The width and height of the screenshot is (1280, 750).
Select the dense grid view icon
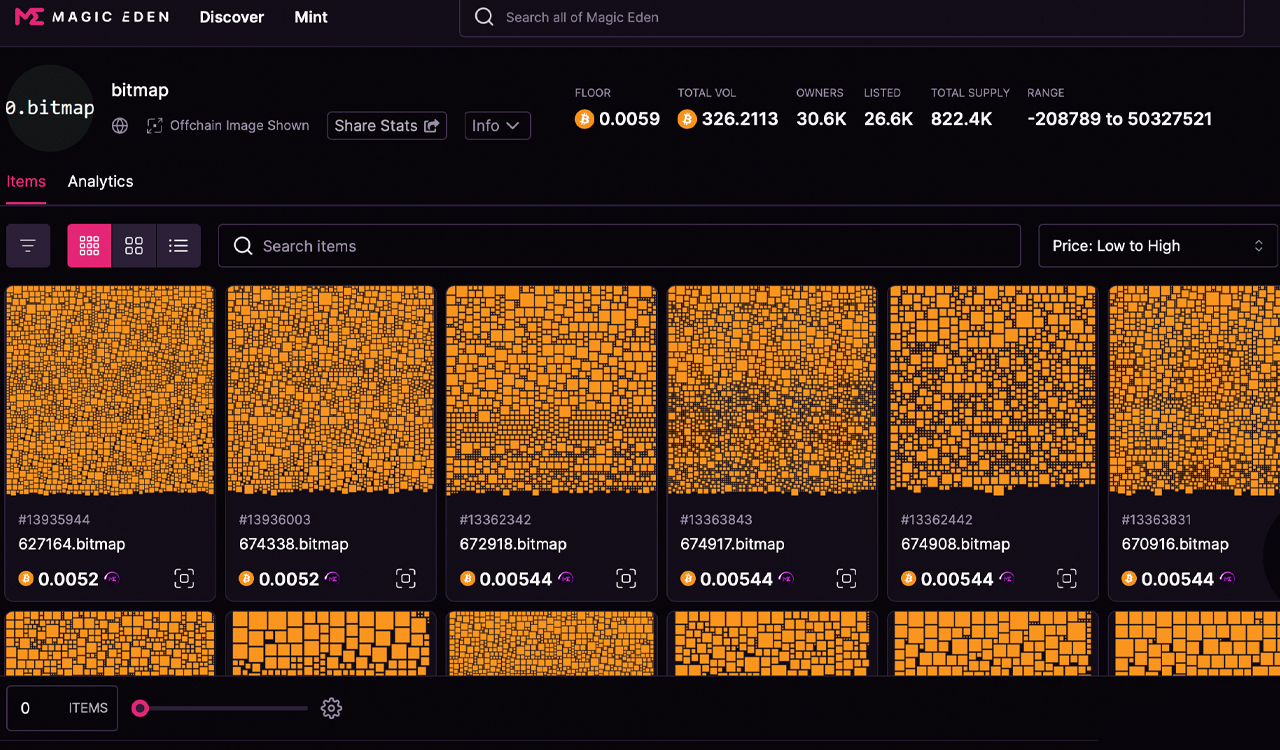89,245
